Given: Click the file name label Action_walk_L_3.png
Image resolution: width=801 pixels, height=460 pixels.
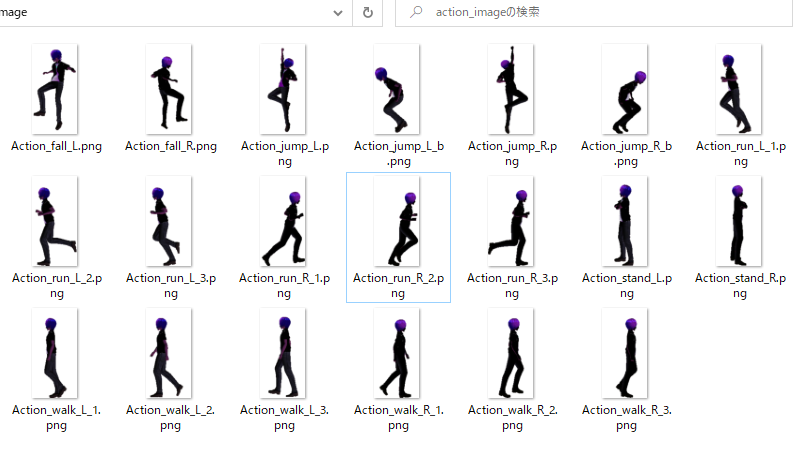Looking at the screenshot, I should click(x=284, y=418).
